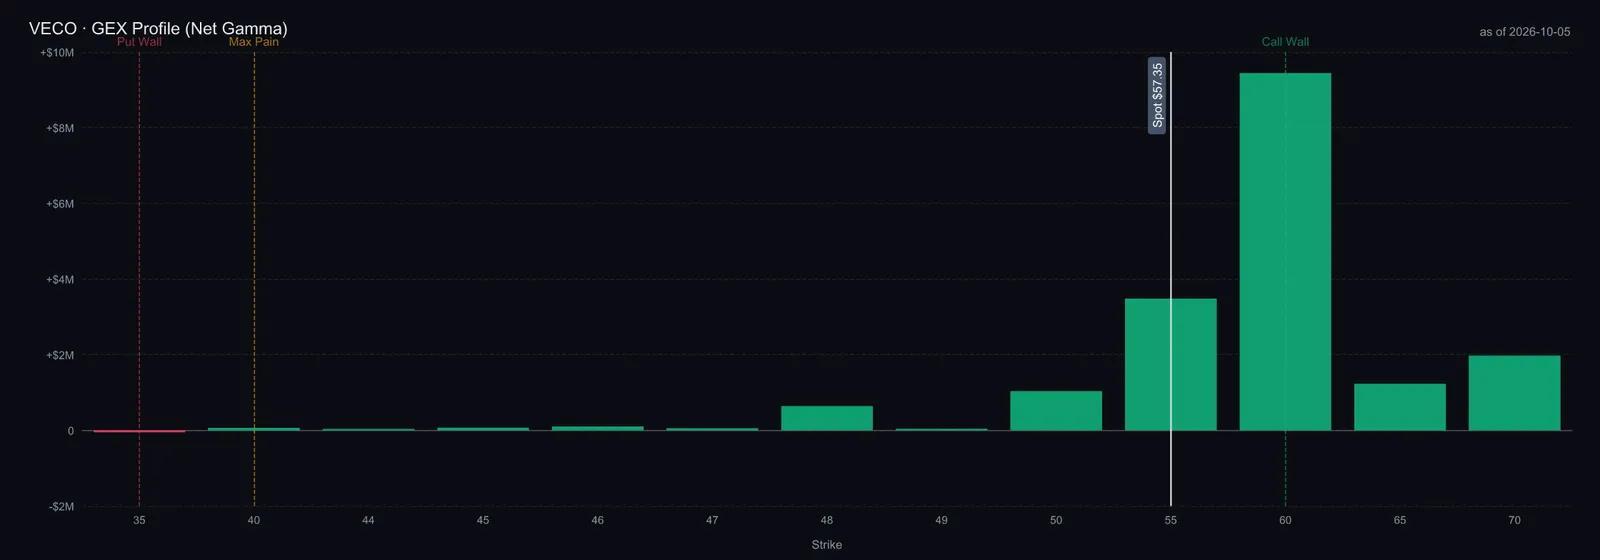The height and width of the screenshot is (560, 1600).
Task: Click the x-axis tick label 40
Action: point(254,520)
